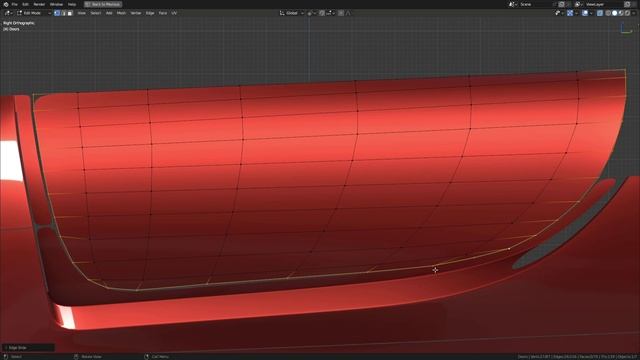
Task: Click the scene browse icon
Action: (x=513, y=4)
